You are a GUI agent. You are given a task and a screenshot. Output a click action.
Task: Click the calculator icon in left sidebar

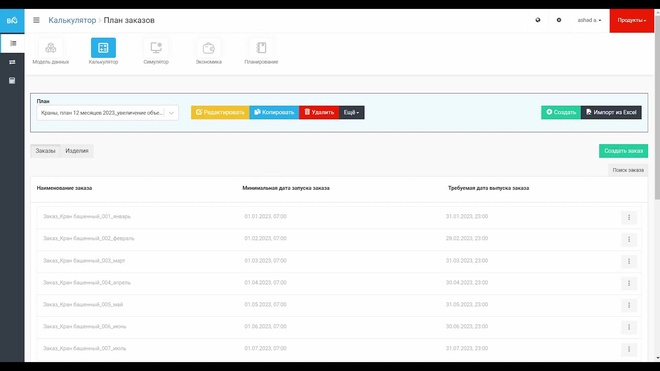point(12,80)
